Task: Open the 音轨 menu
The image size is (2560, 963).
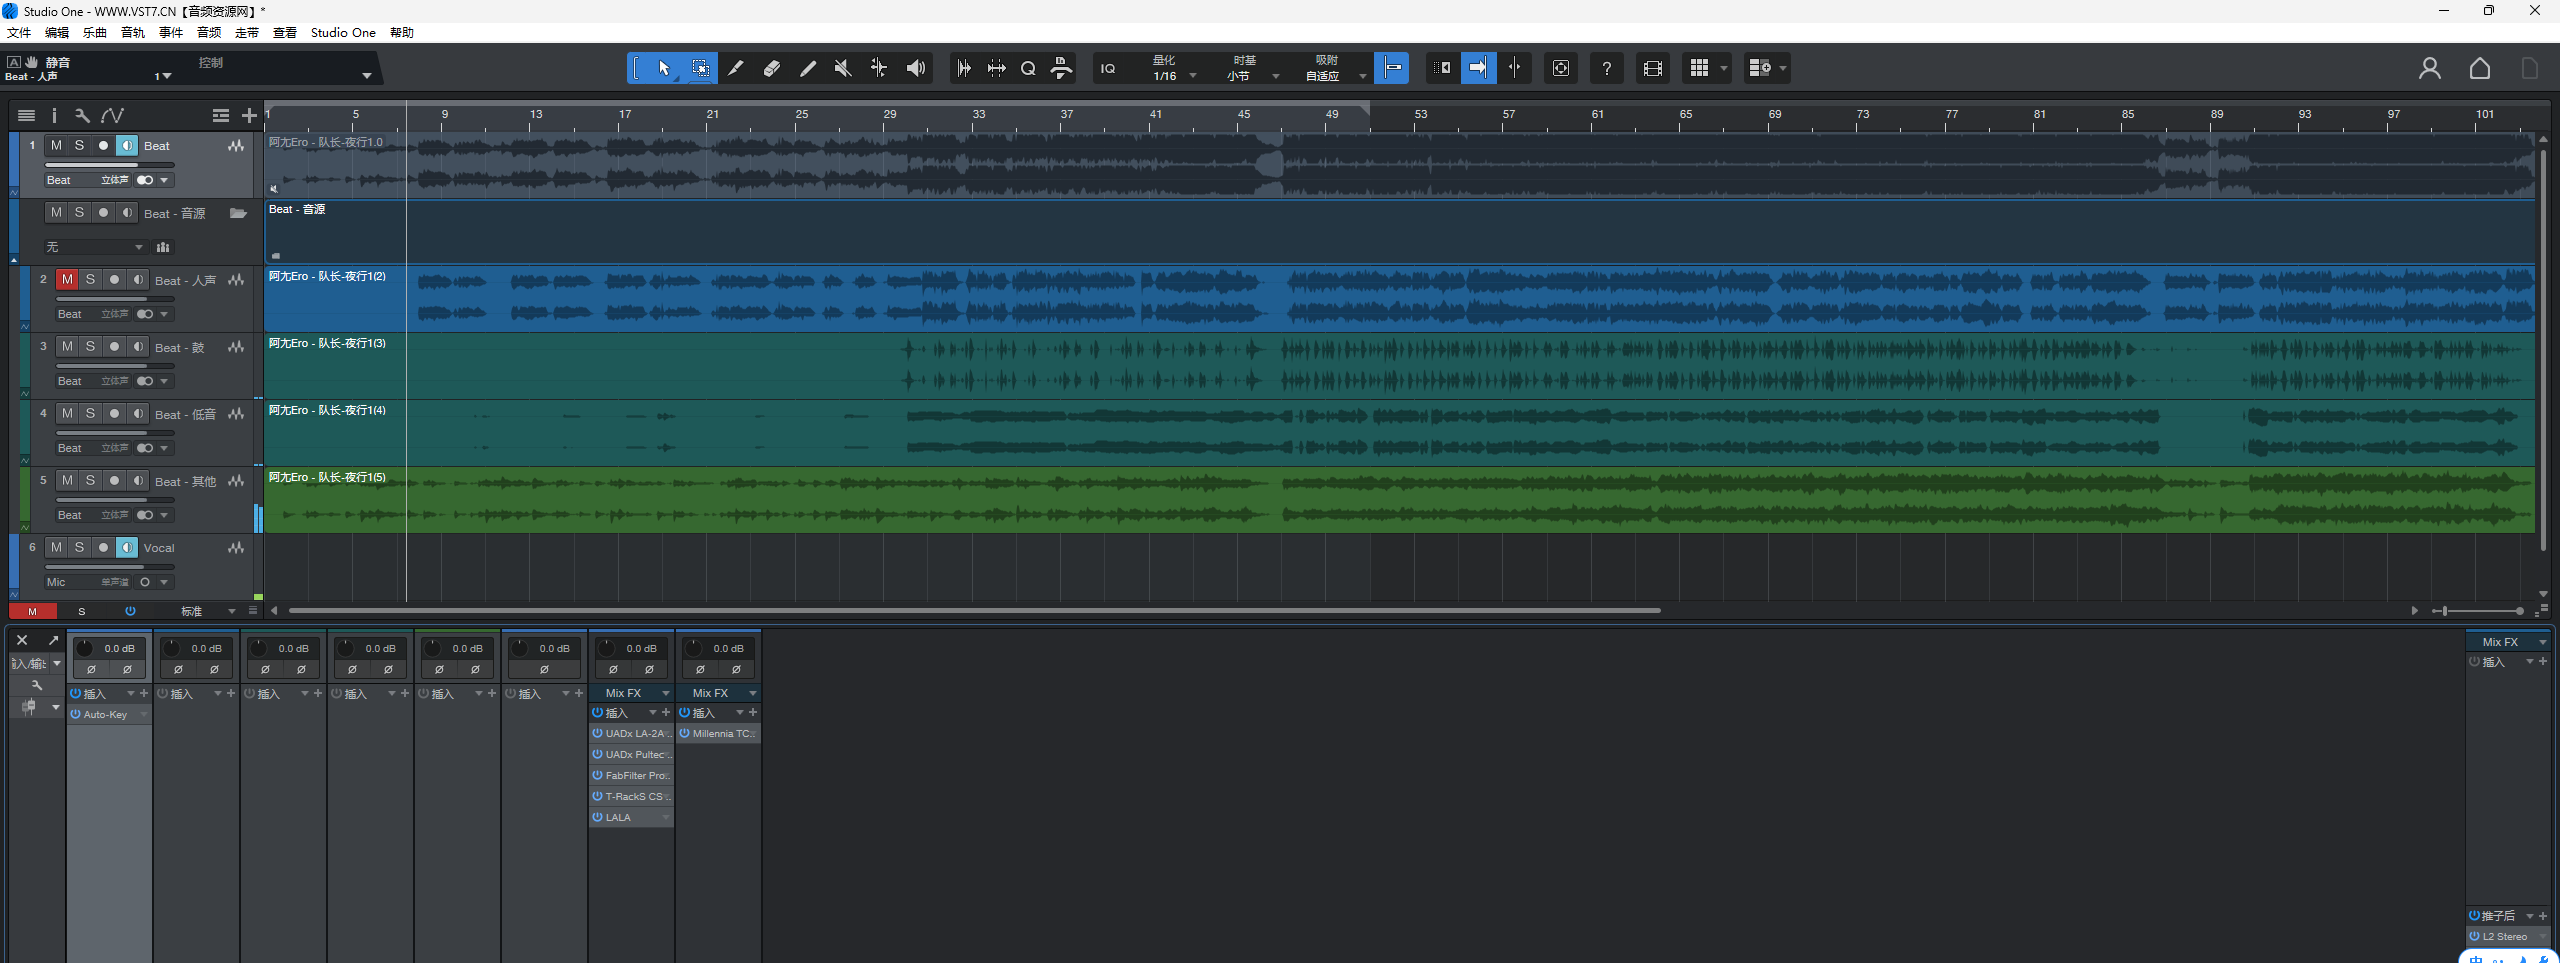Action: [132, 33]
